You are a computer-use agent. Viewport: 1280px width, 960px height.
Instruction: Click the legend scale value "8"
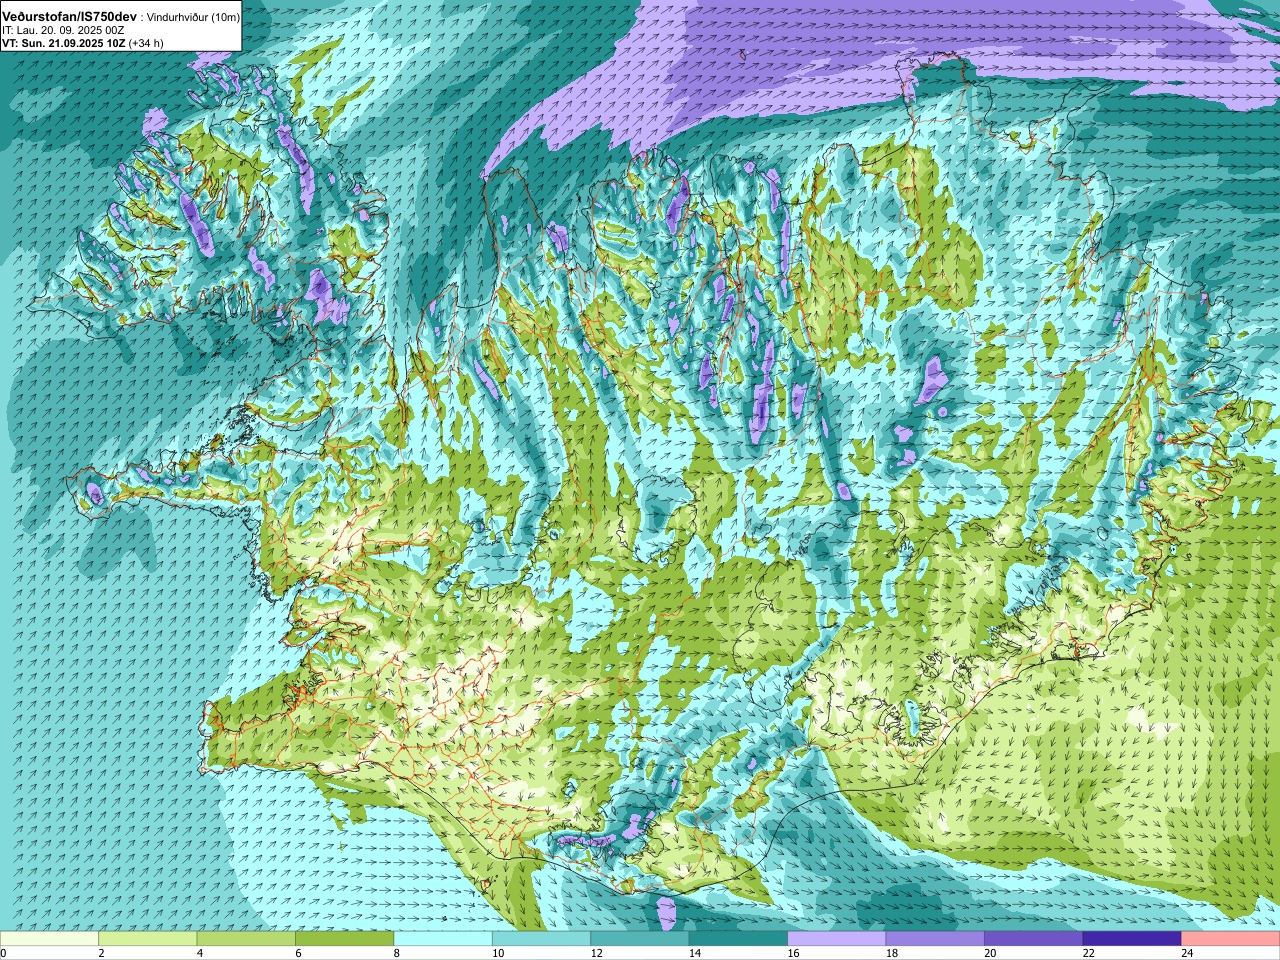[x=397, y=953]
